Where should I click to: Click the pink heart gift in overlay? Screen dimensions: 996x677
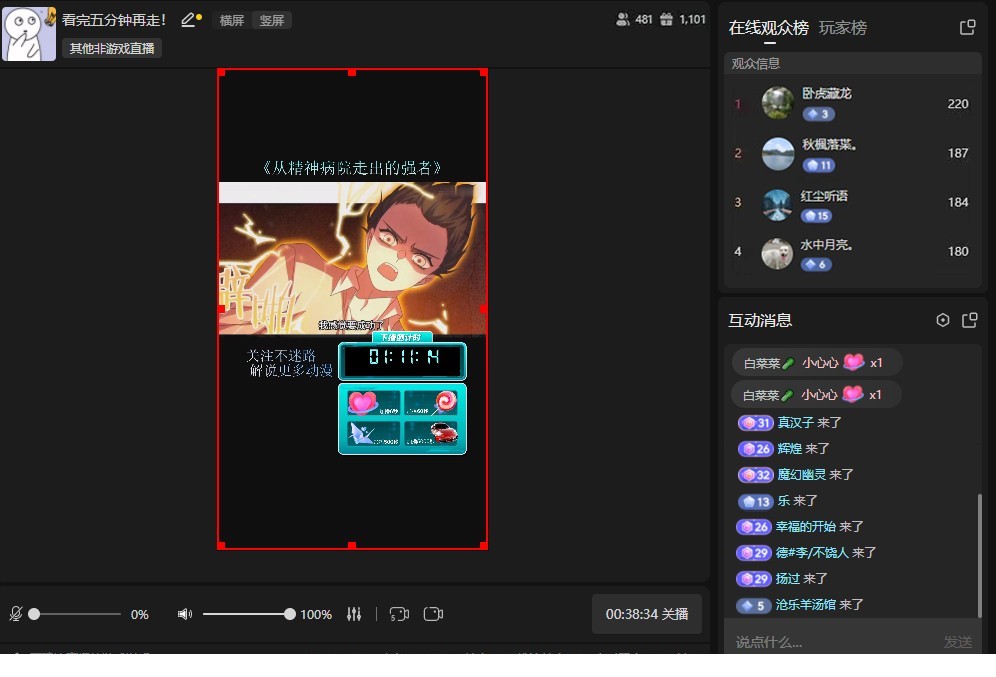[363, 402]
